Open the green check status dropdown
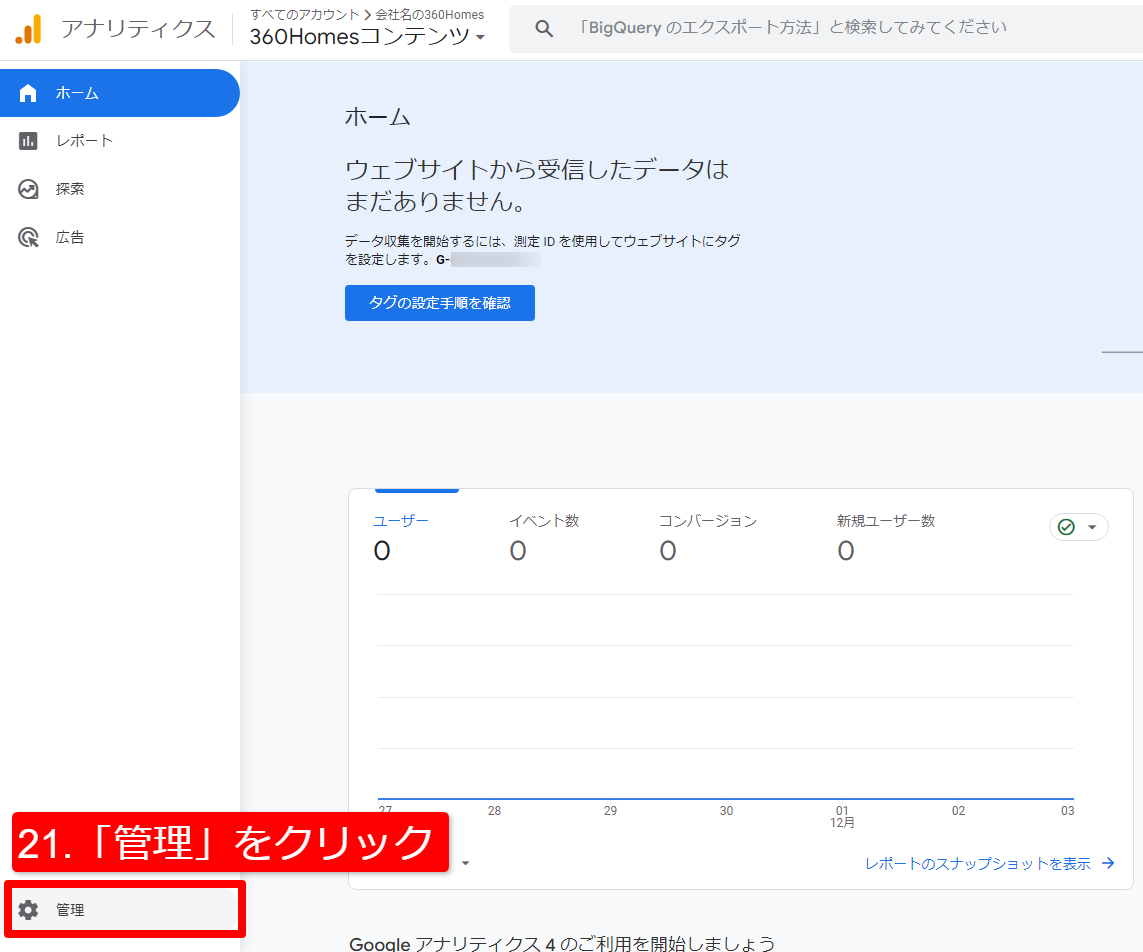This screenshot has width=1143, height=952. (x=1078, y=527)
